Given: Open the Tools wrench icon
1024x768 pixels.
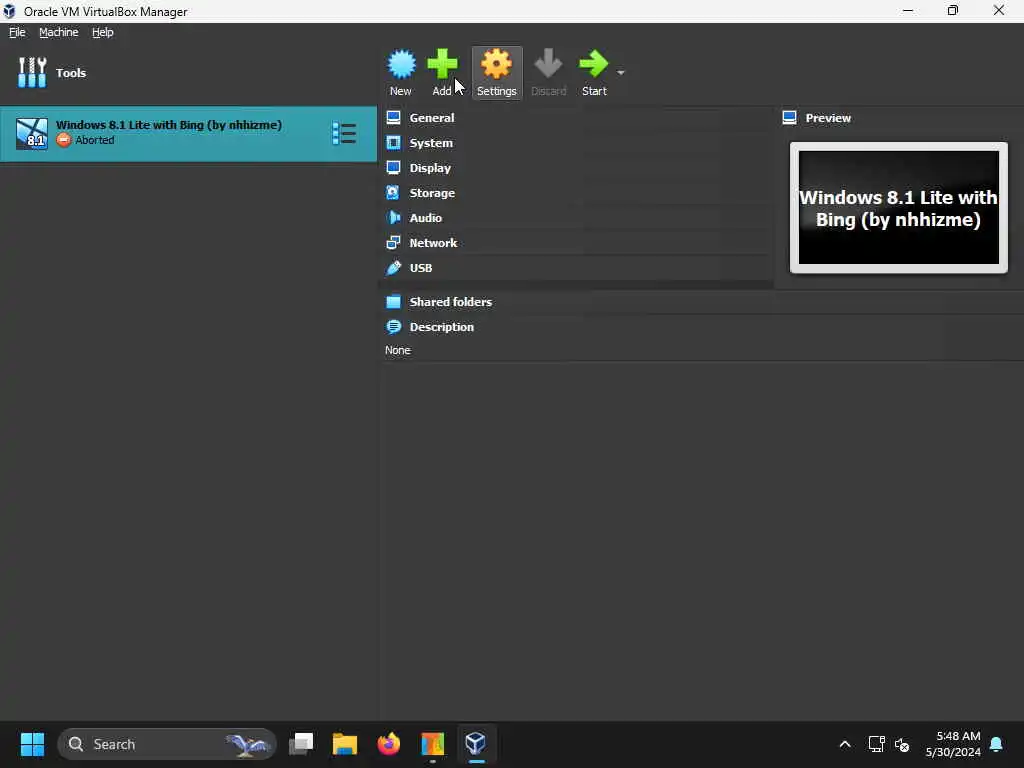Looking at the screenshot, I should pyautogui.click(x=32, y=72).
